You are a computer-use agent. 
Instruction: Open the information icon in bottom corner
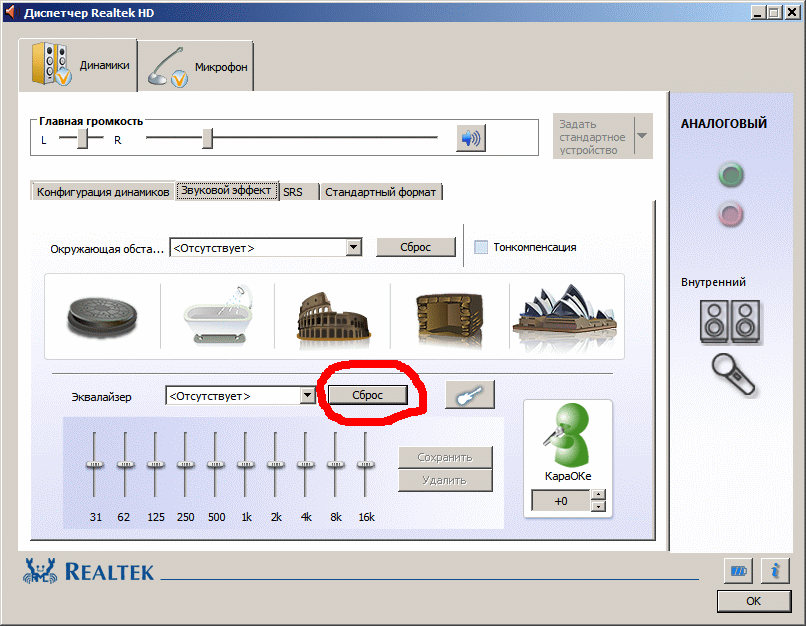[775, 570]
